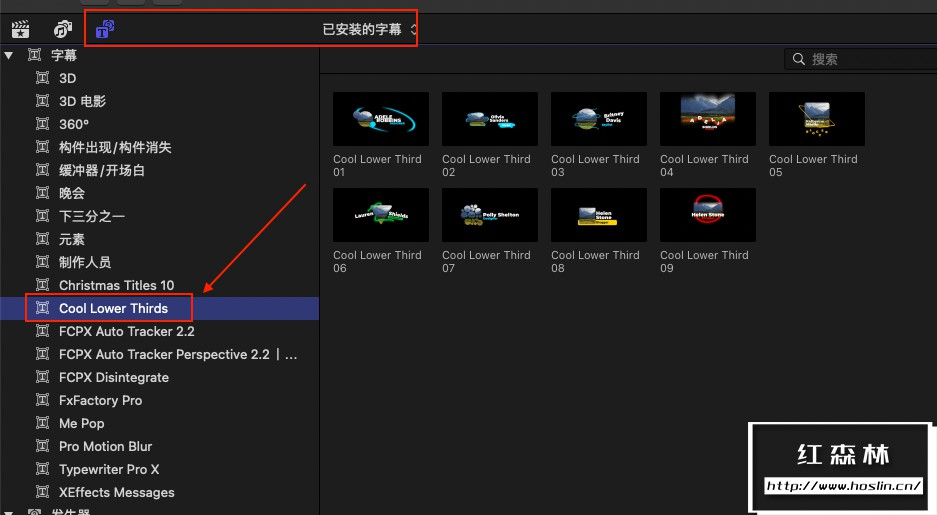This screenshot has height=515, width=937.
Task: Click the title icon beside Christmas Titles 10
Action: tap(42, 285)
